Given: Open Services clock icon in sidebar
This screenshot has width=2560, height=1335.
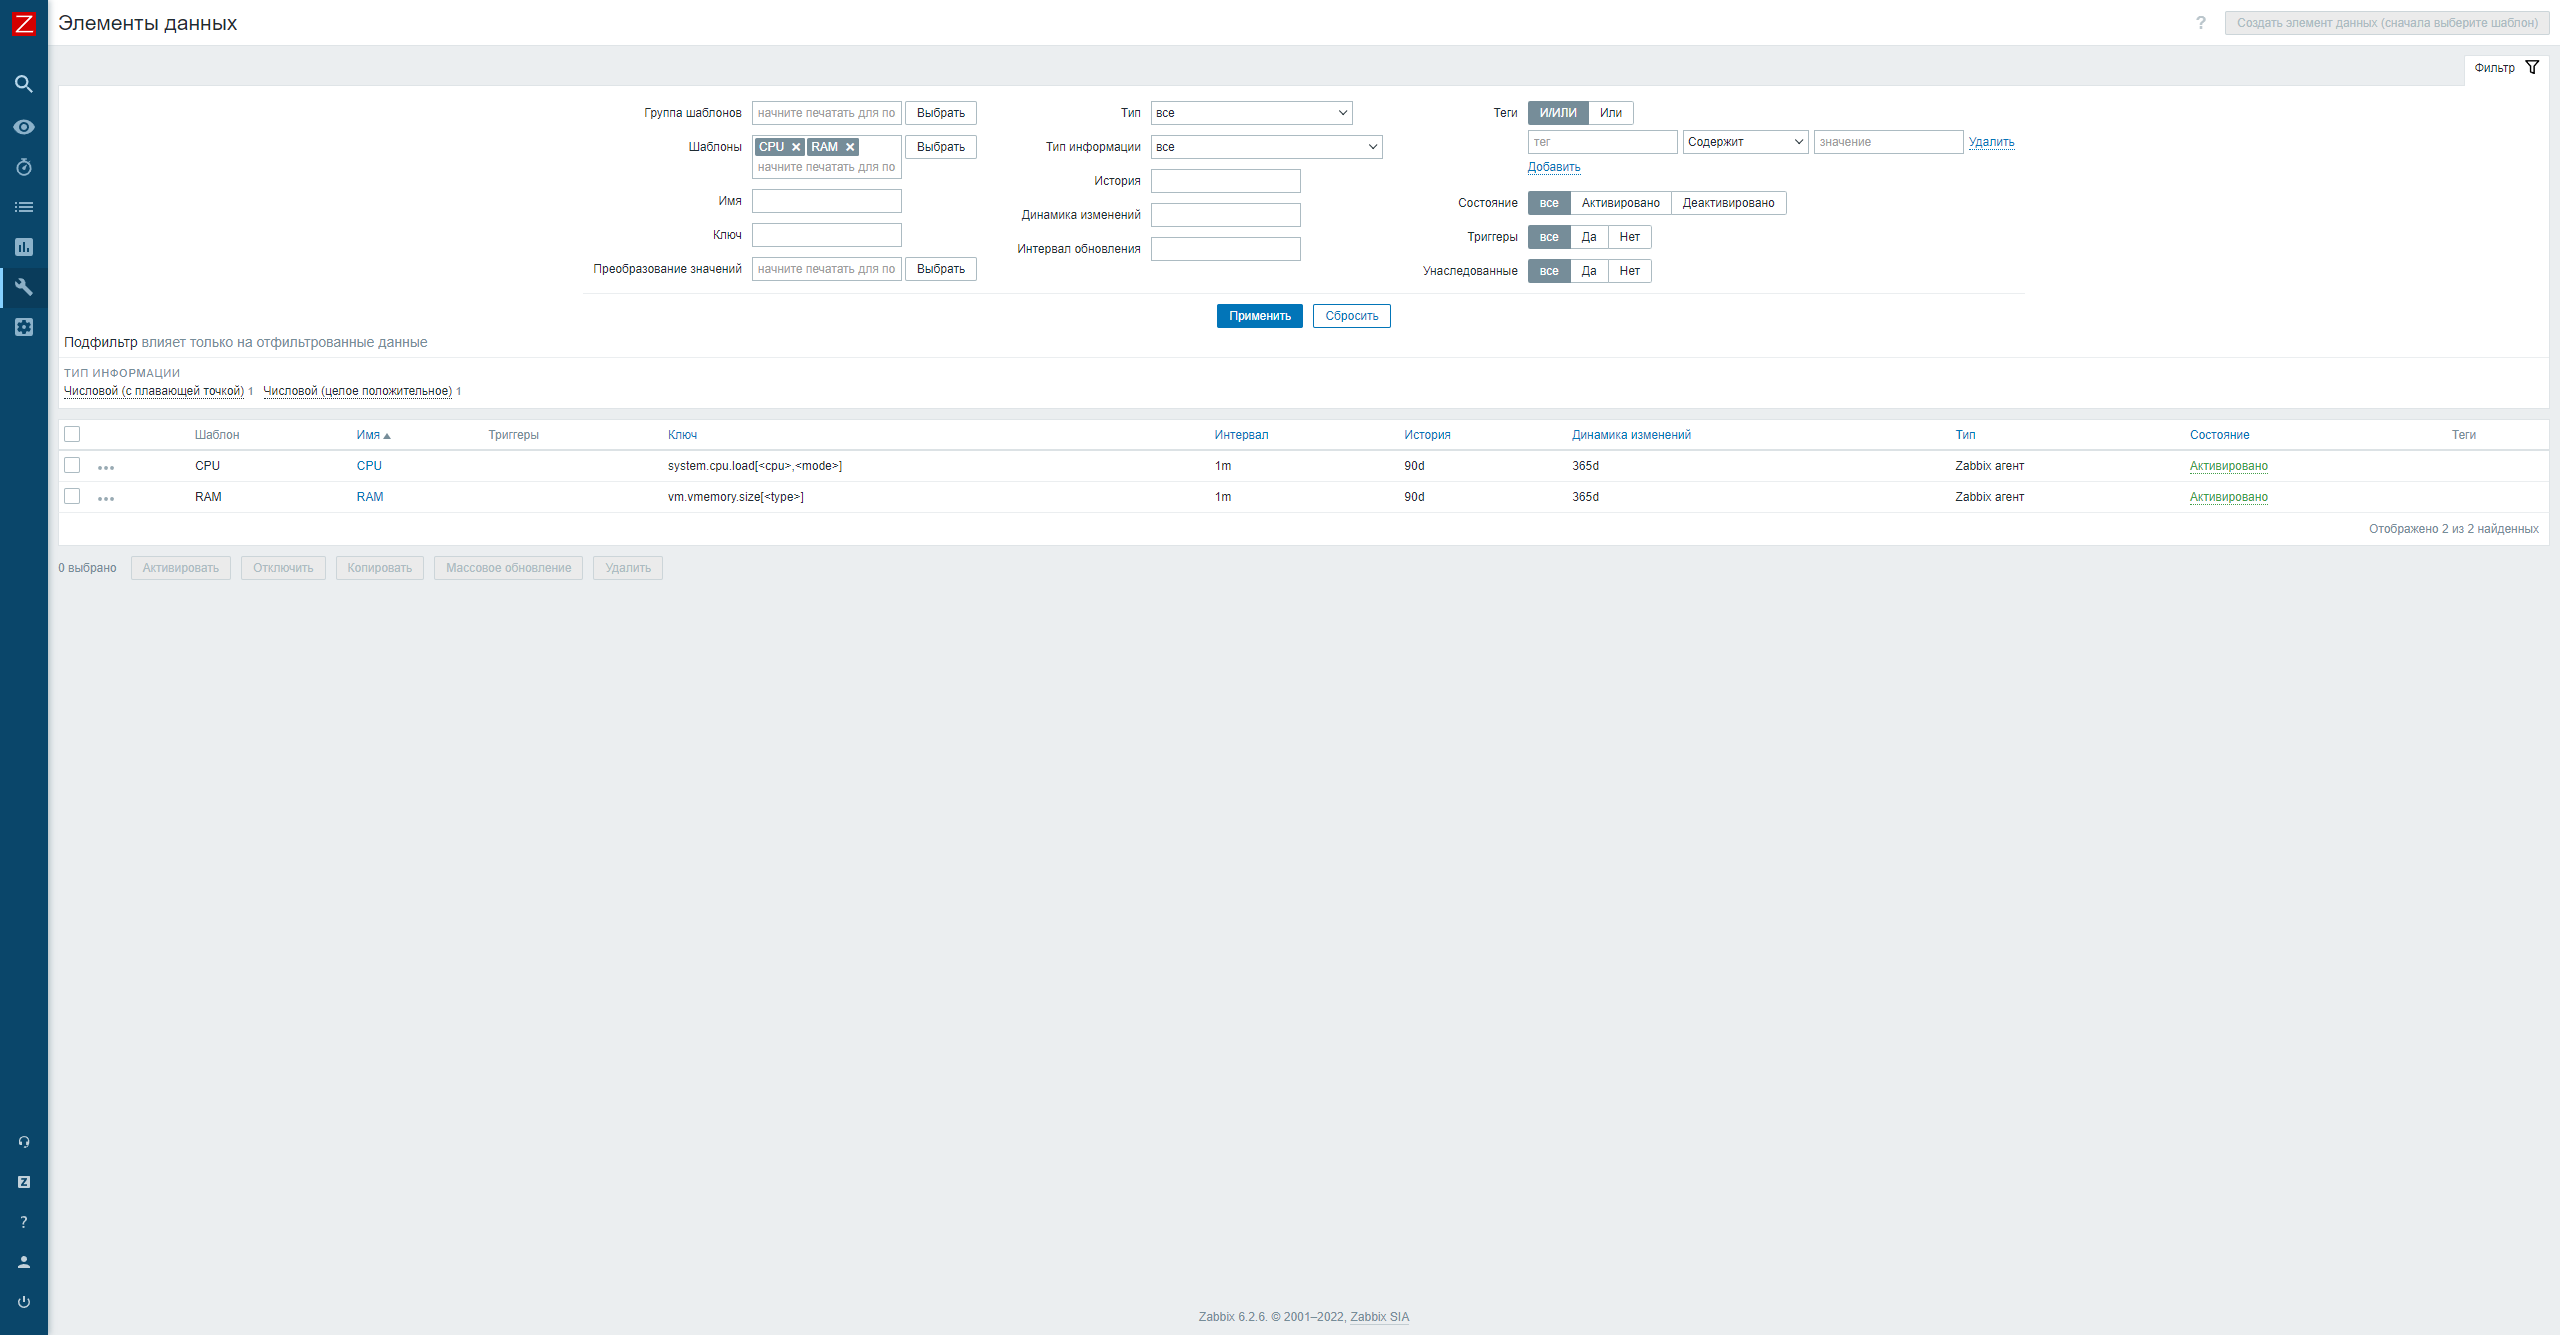Looking at the screenshot, I should point(24,167).
